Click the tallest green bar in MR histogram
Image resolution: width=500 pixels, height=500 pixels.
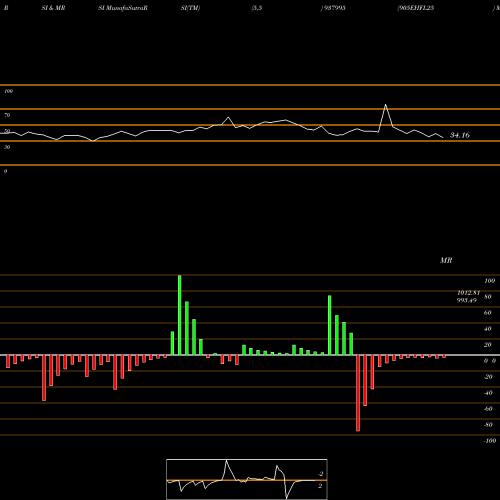click(180, 315)
